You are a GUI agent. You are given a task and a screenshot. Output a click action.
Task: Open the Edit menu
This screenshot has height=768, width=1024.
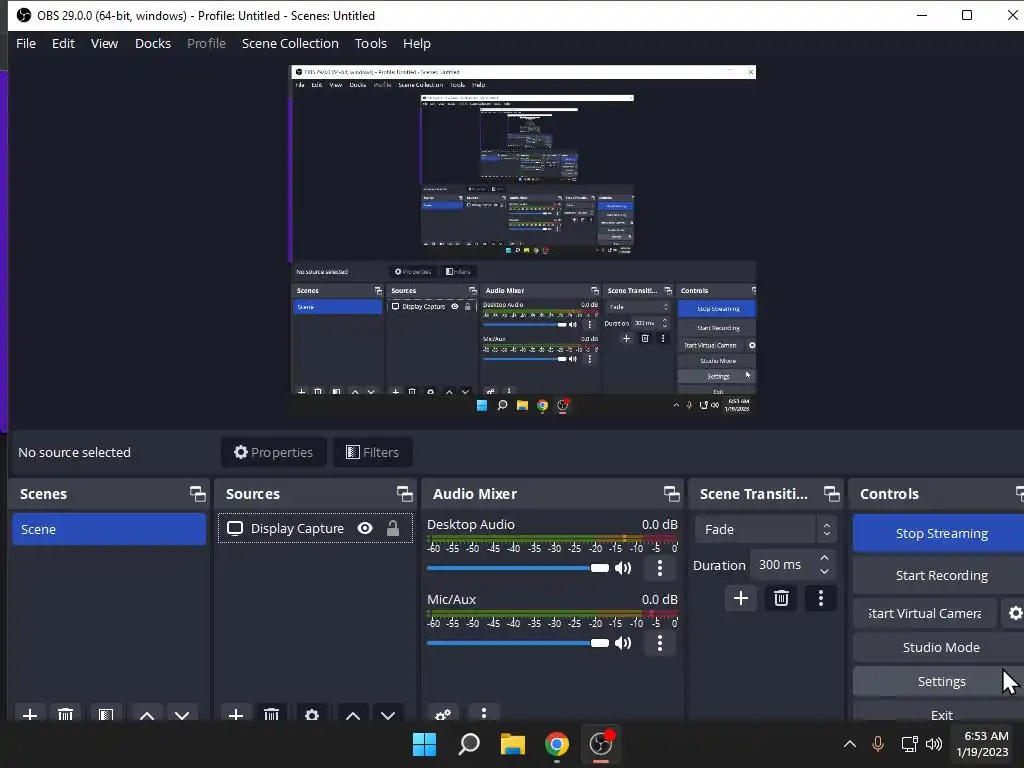click(x=63, y=43)
